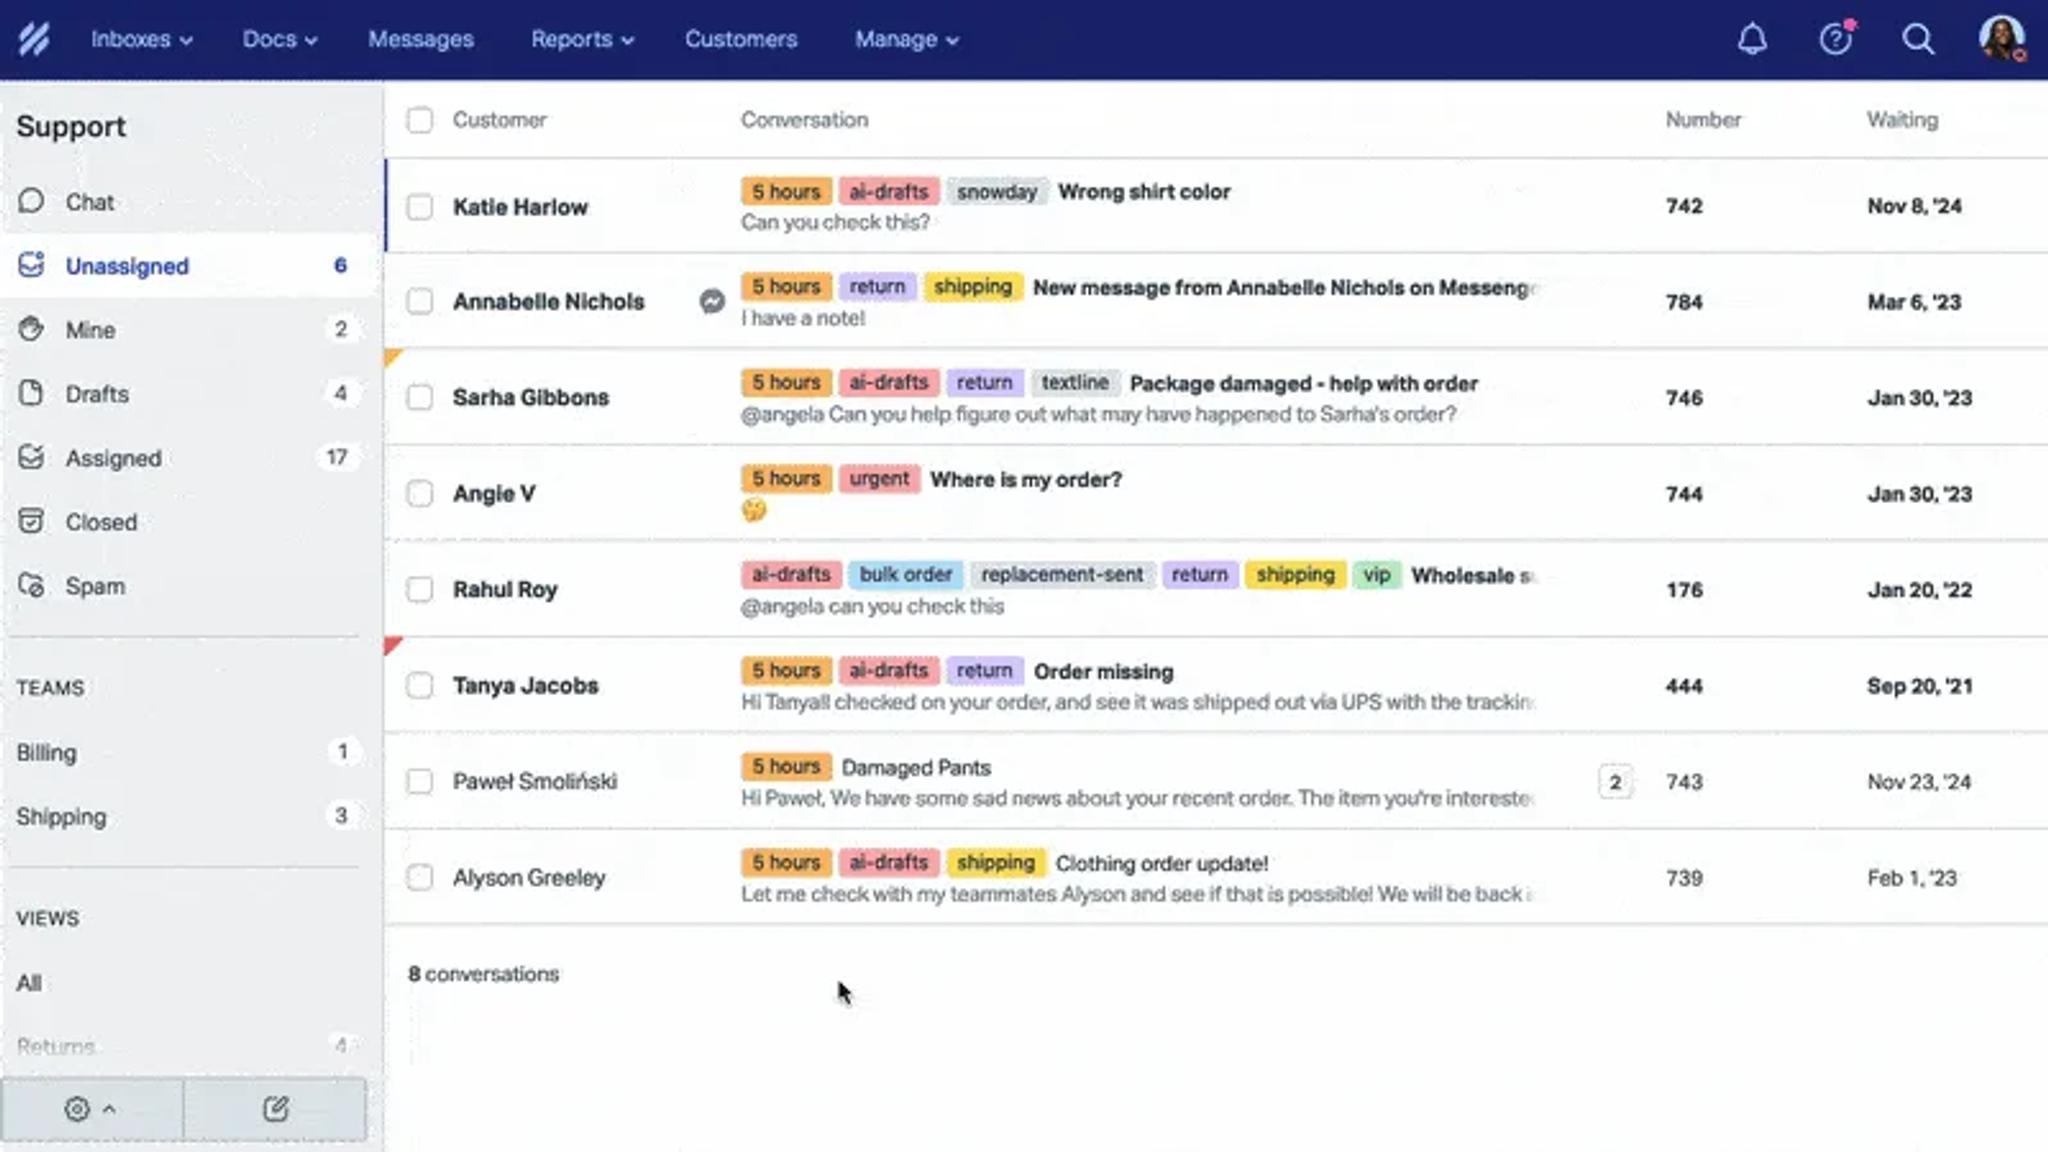Check the Sarha Gibbons conversation checkbox
The width and height of the screenshot is (2048, 1152).
point(420,397)
